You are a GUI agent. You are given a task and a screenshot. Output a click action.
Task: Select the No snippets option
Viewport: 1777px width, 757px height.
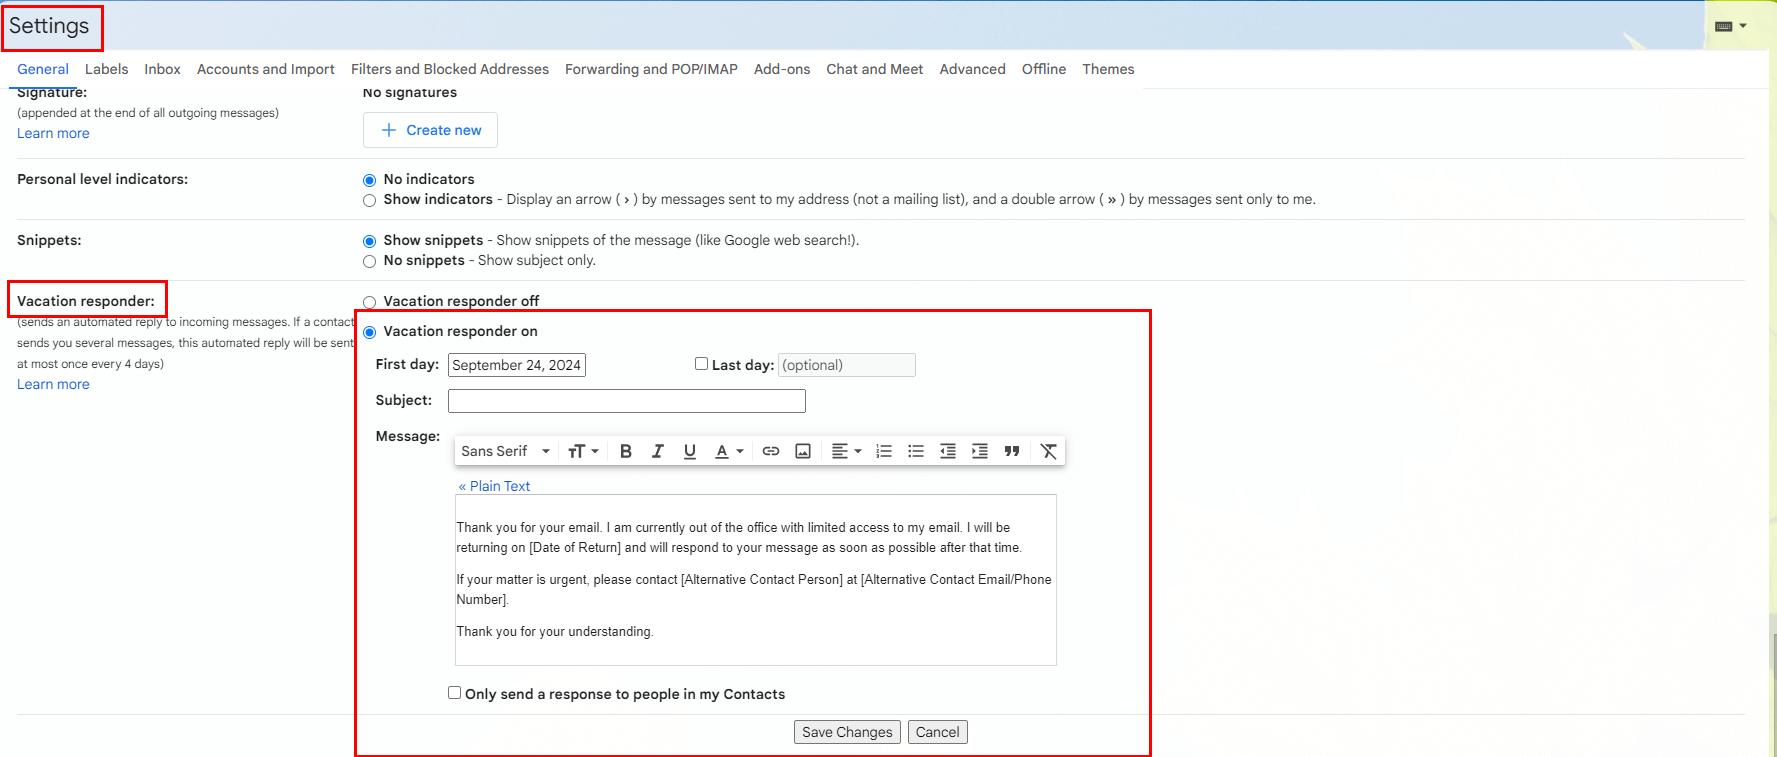click(x=370, y=261)
